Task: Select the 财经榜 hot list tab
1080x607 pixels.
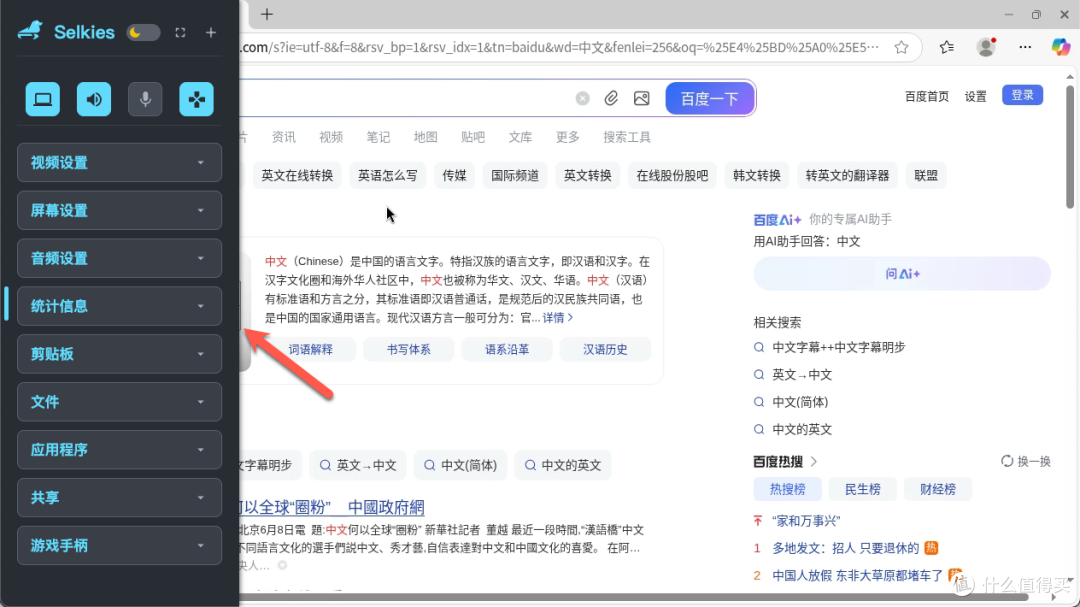Action: (x=938, y=489)
